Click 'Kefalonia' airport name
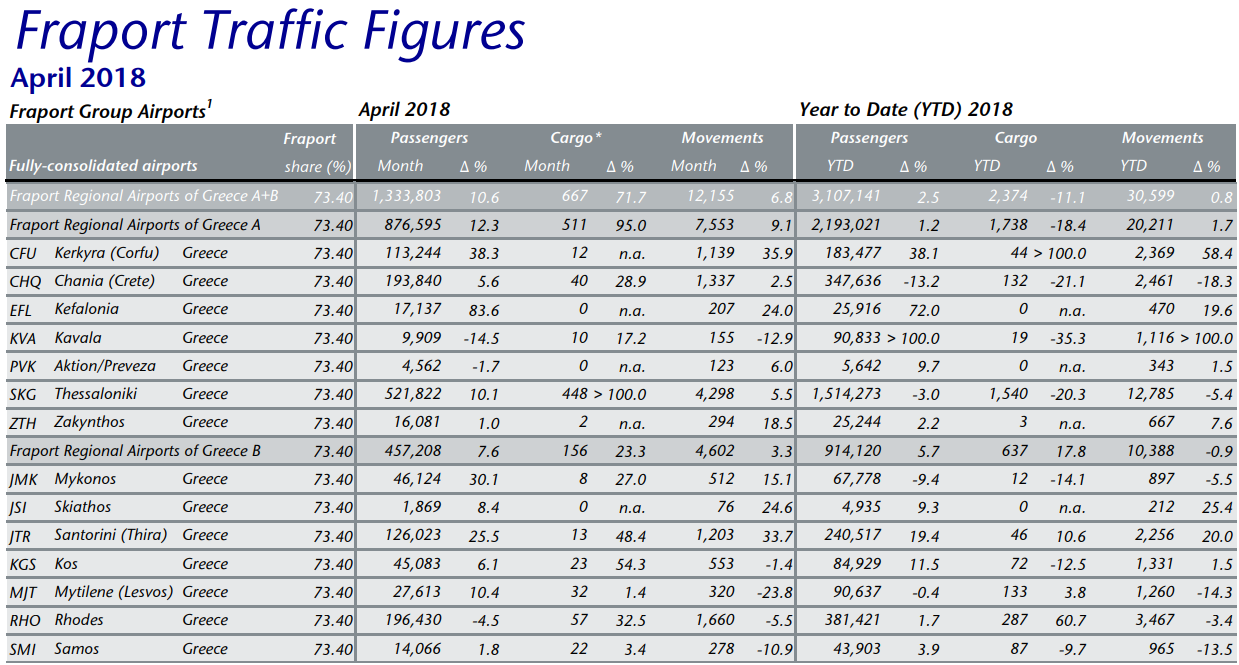The height and width of the screenshot is (665, 1239). click(86, 310)
